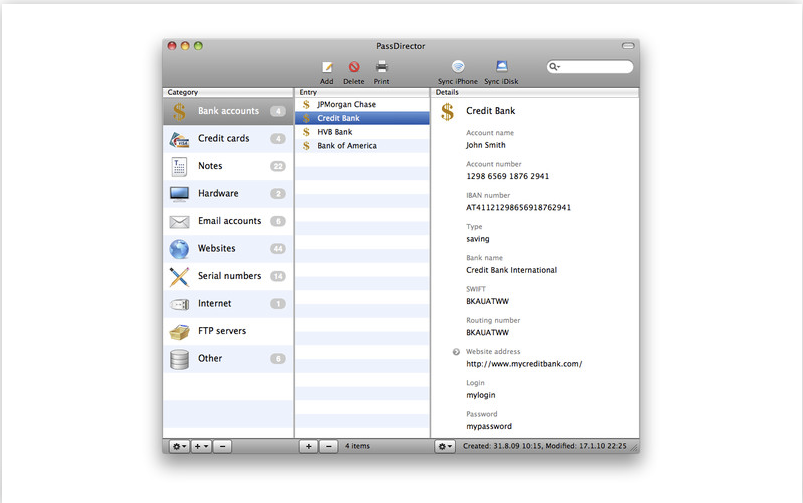Viewport: 803px width, 503px height.
Task: Select the FTP servers category
Action: 228,331
